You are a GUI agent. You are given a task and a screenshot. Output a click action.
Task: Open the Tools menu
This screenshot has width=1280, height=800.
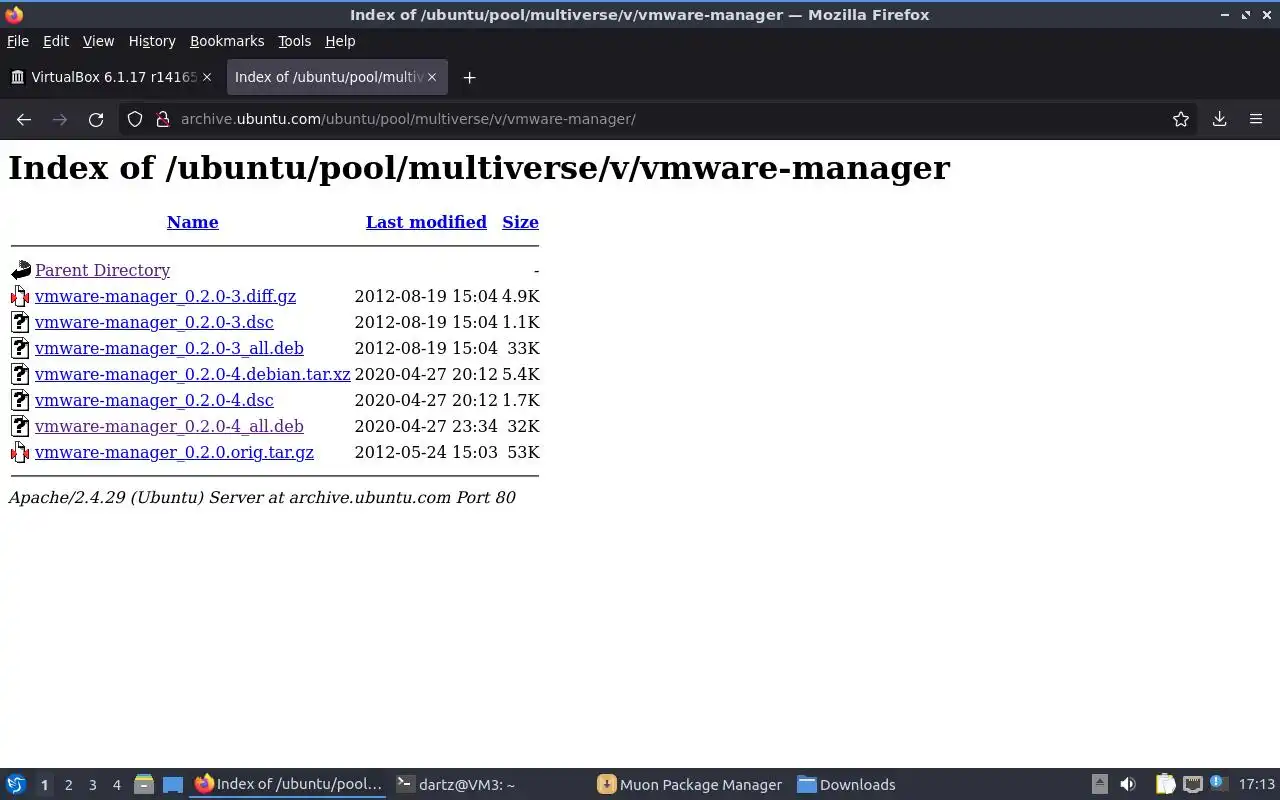(294, 41)
